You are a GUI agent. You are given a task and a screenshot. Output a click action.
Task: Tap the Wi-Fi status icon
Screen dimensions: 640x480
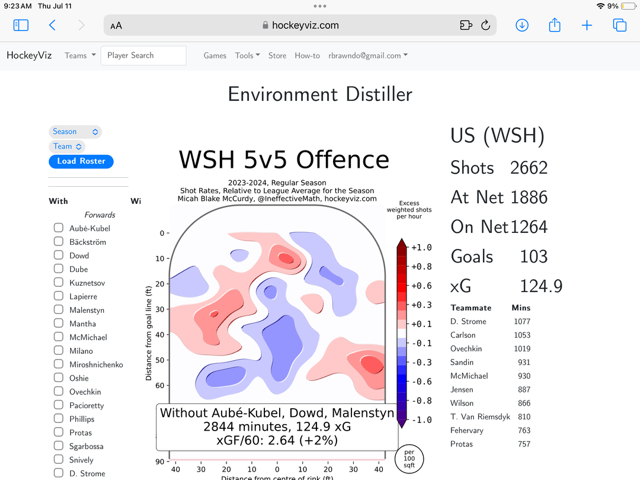[600, 6]
